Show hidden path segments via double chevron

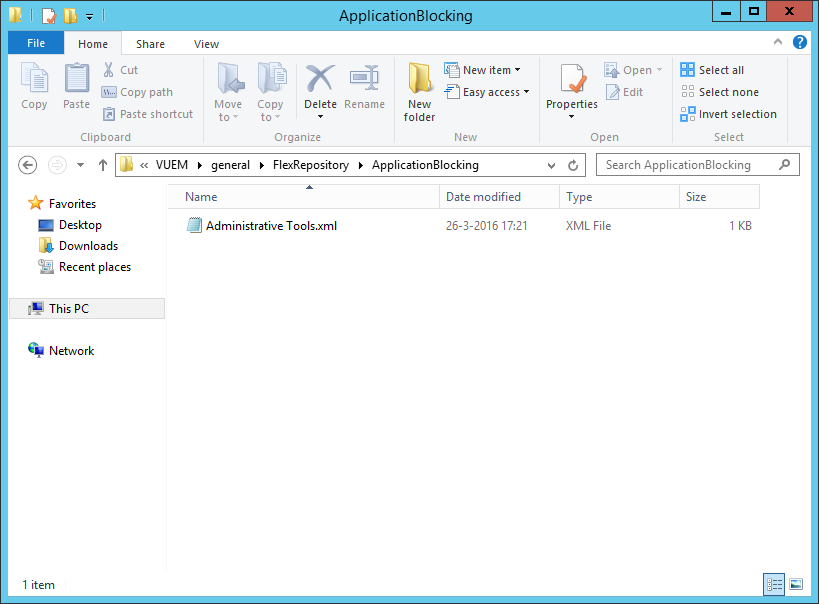pos(144,166)
